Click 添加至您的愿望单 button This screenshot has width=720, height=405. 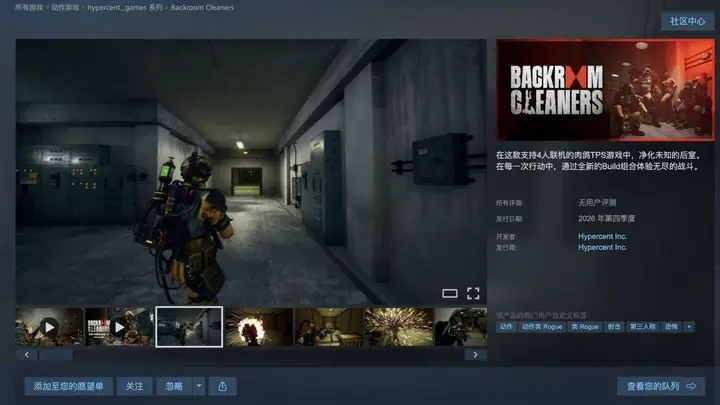click(x=68, y=386)
